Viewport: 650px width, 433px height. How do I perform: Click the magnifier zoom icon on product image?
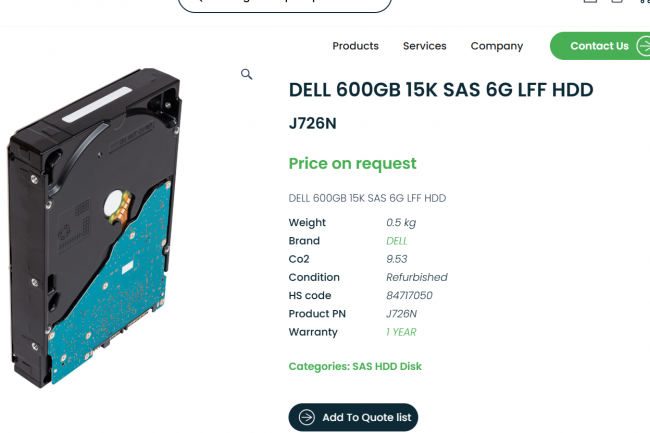coord(247,74)
